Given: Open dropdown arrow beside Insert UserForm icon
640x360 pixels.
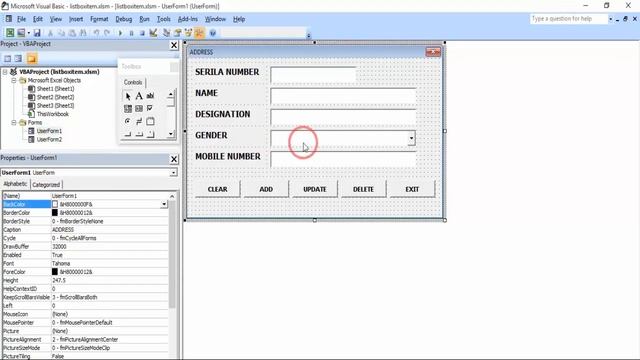Looking at the screenshot, I should tap(29, 33).
